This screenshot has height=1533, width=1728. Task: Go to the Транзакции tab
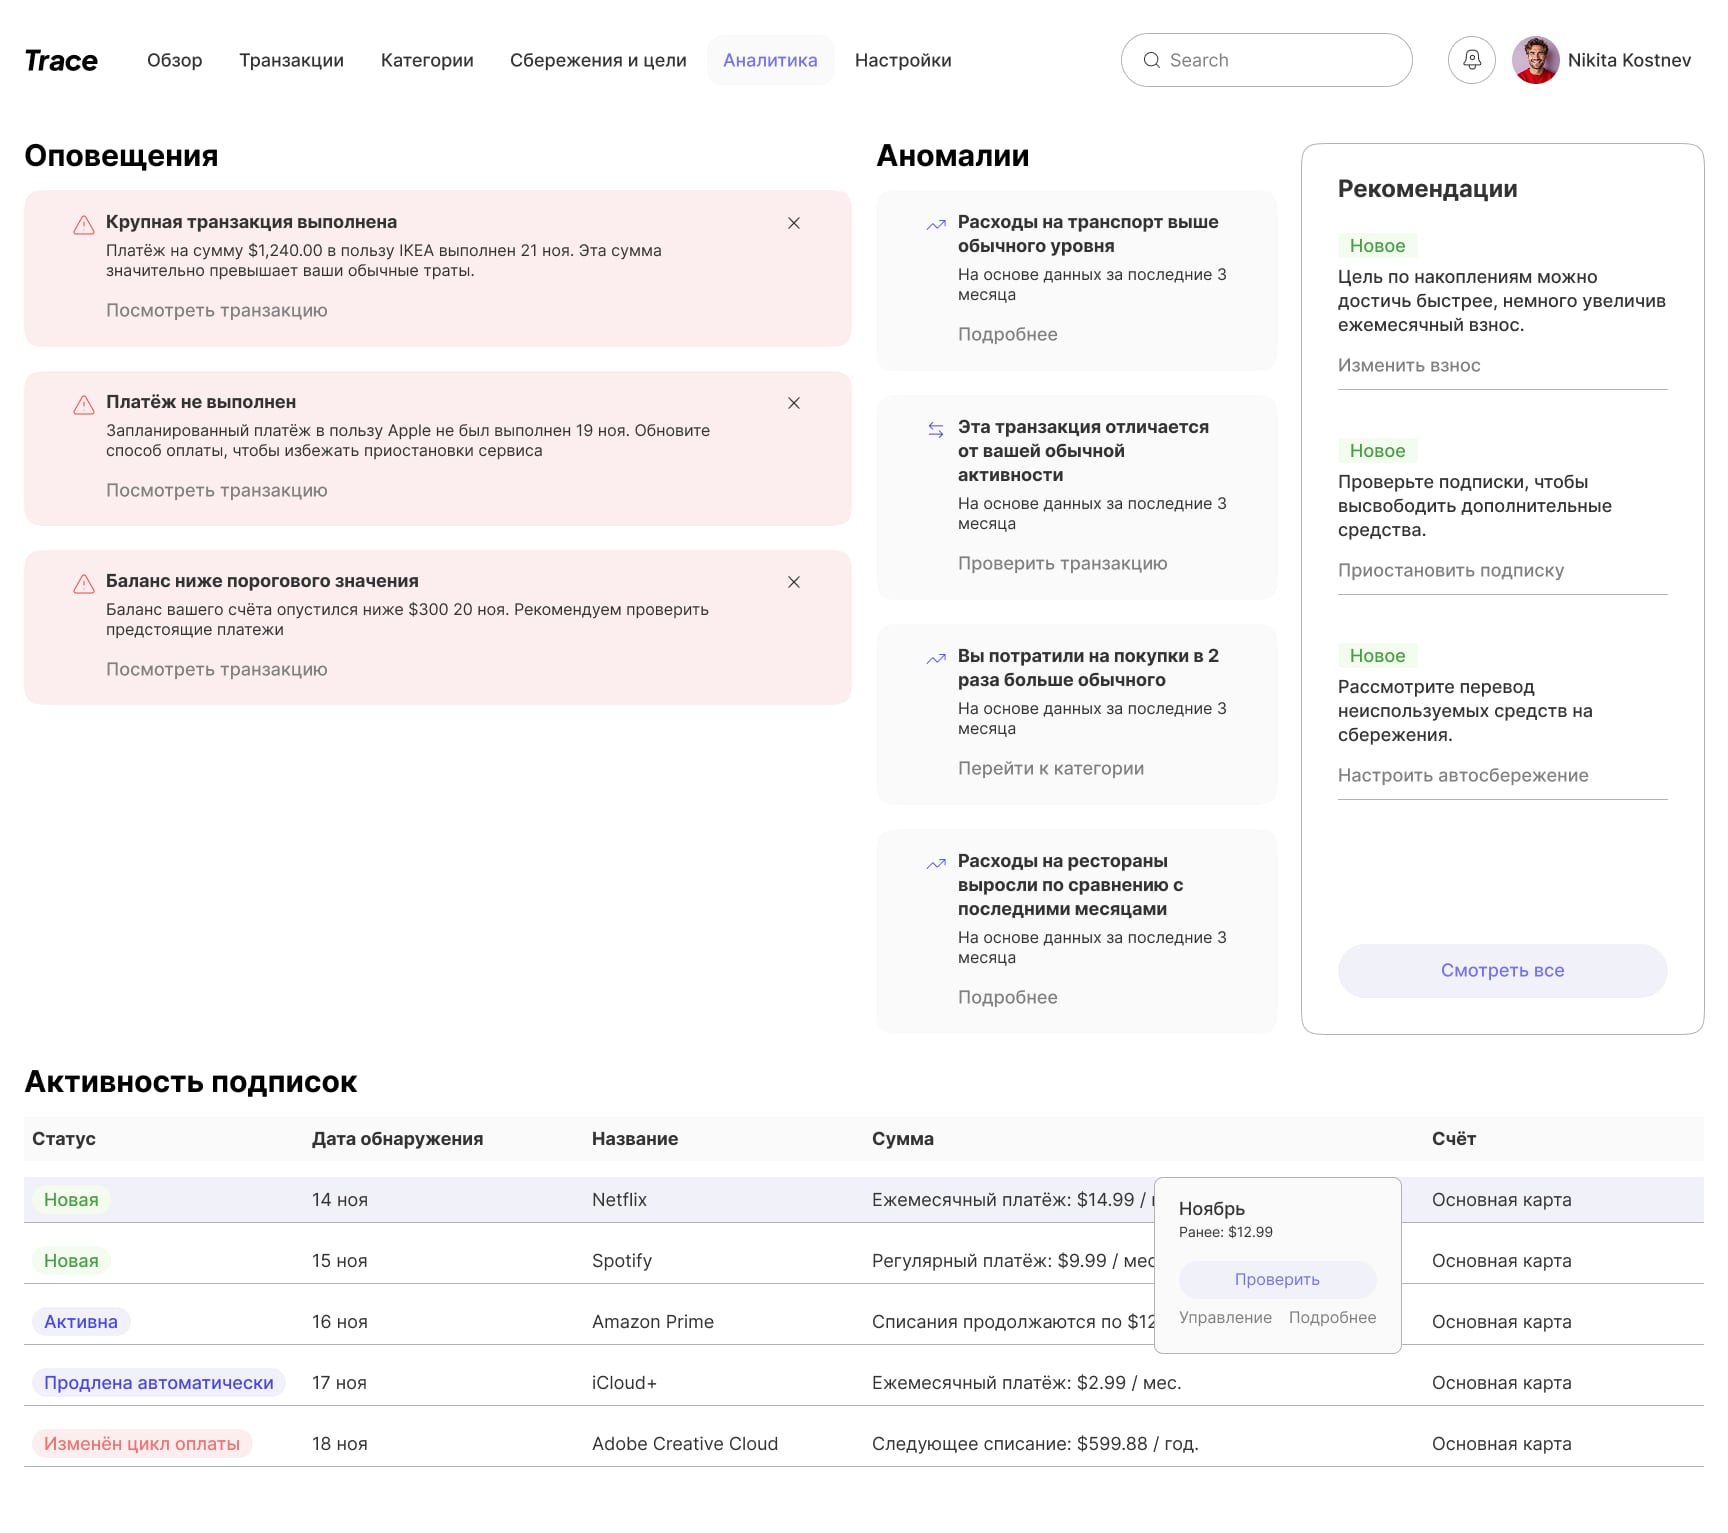(x=291, y=60)
